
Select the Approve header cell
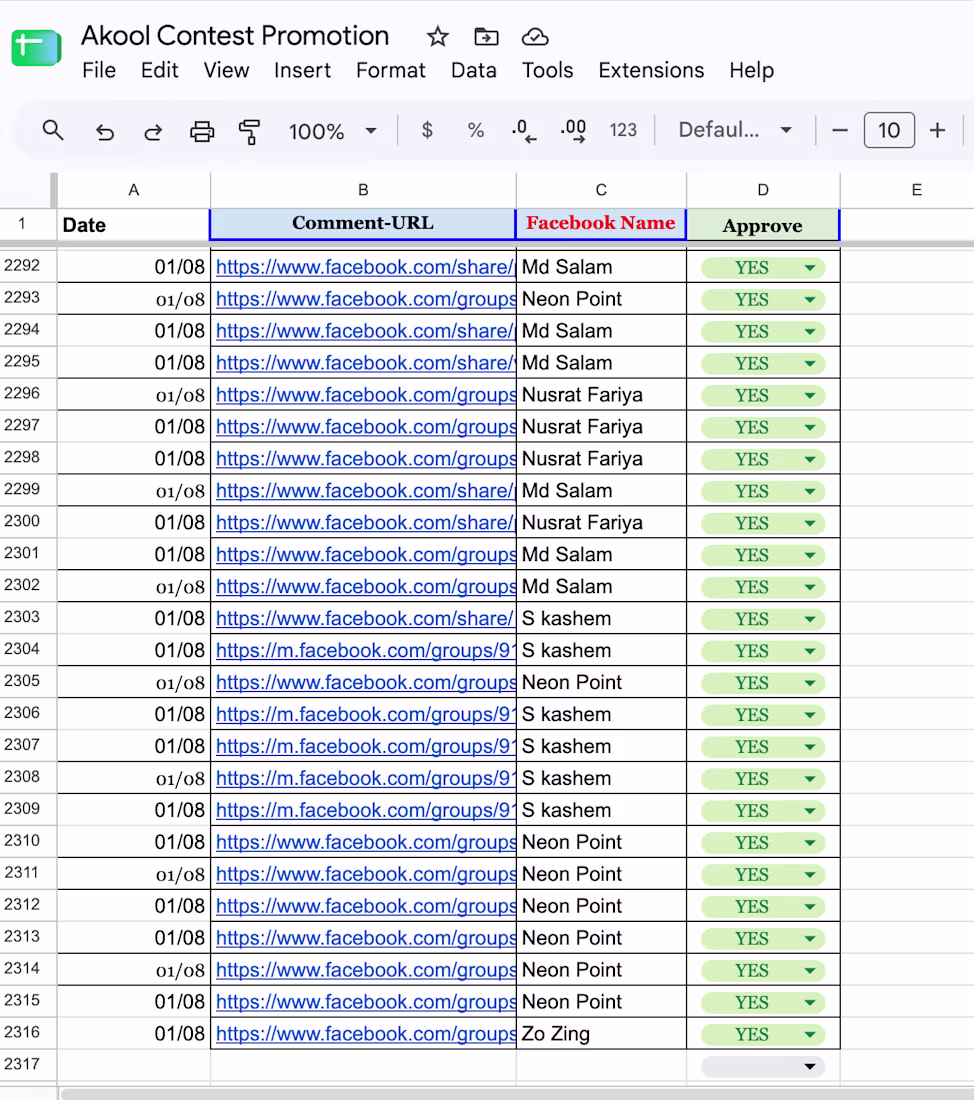click(763, 224)
